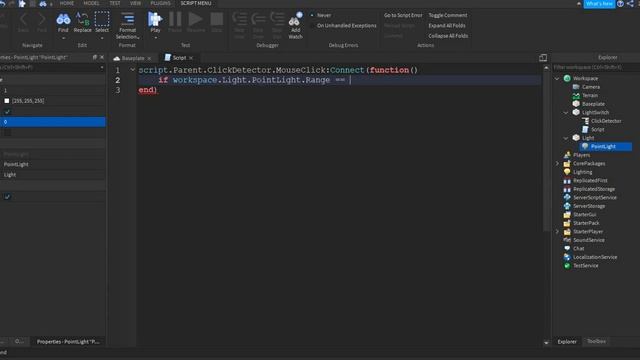Click the Select tool with dashed box
This screenshot has width=640, height=360.
(x=102, y=22)
